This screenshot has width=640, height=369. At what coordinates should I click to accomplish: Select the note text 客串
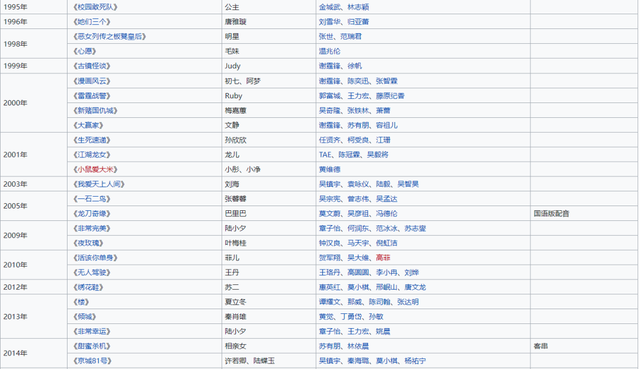(x=541, y=346)
